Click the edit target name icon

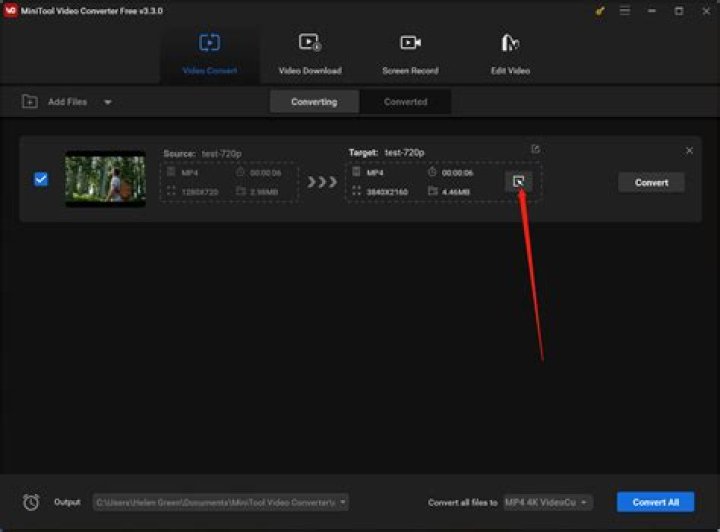click(535, 149)
